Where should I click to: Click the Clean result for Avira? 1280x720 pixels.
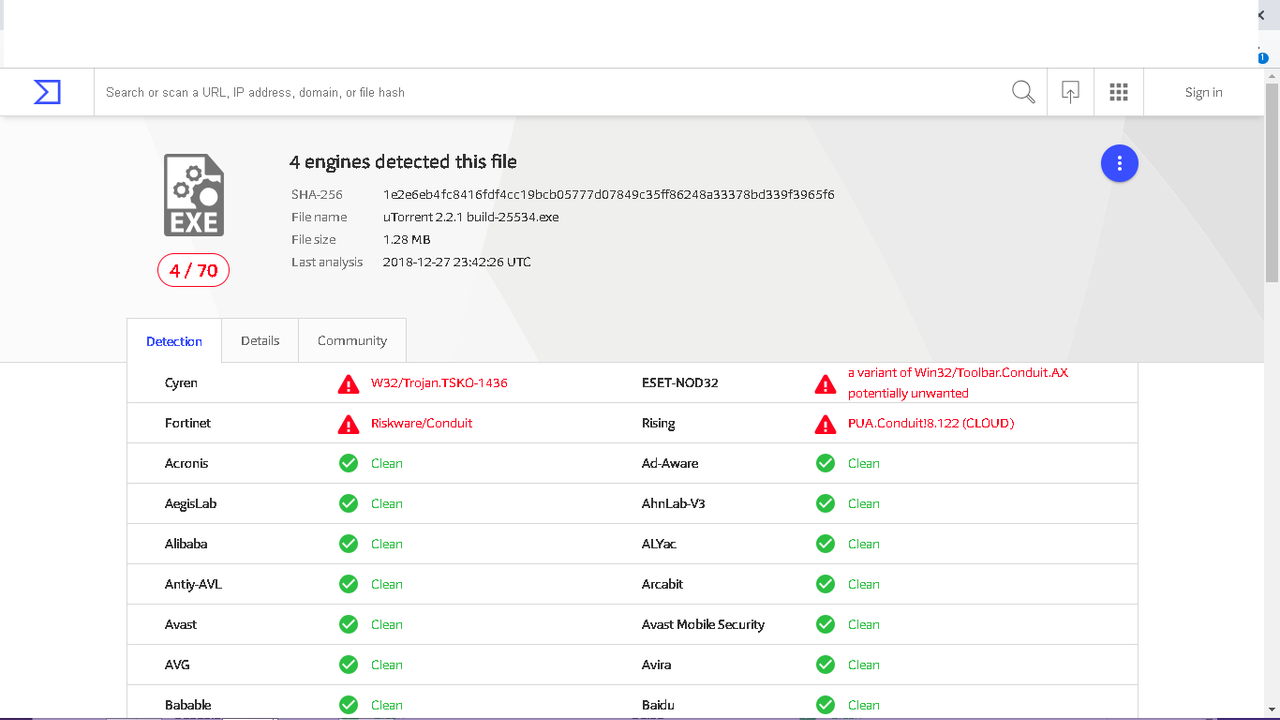(864, 664)
